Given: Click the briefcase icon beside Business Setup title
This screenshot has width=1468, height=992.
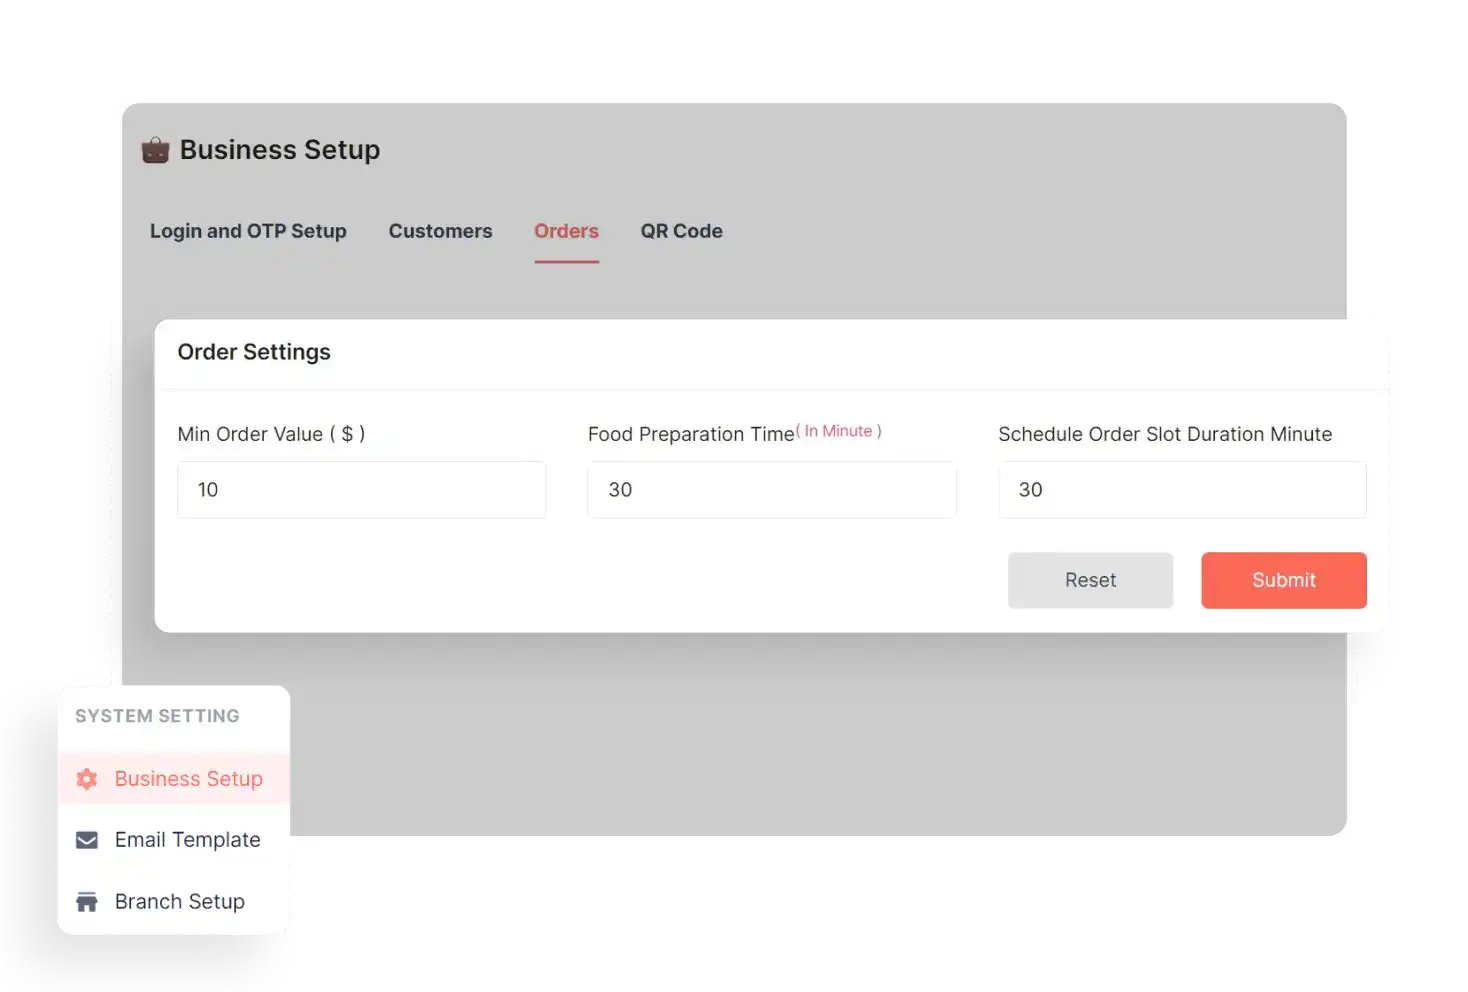Looking at the screenshot, I should [x=155, y=151].
